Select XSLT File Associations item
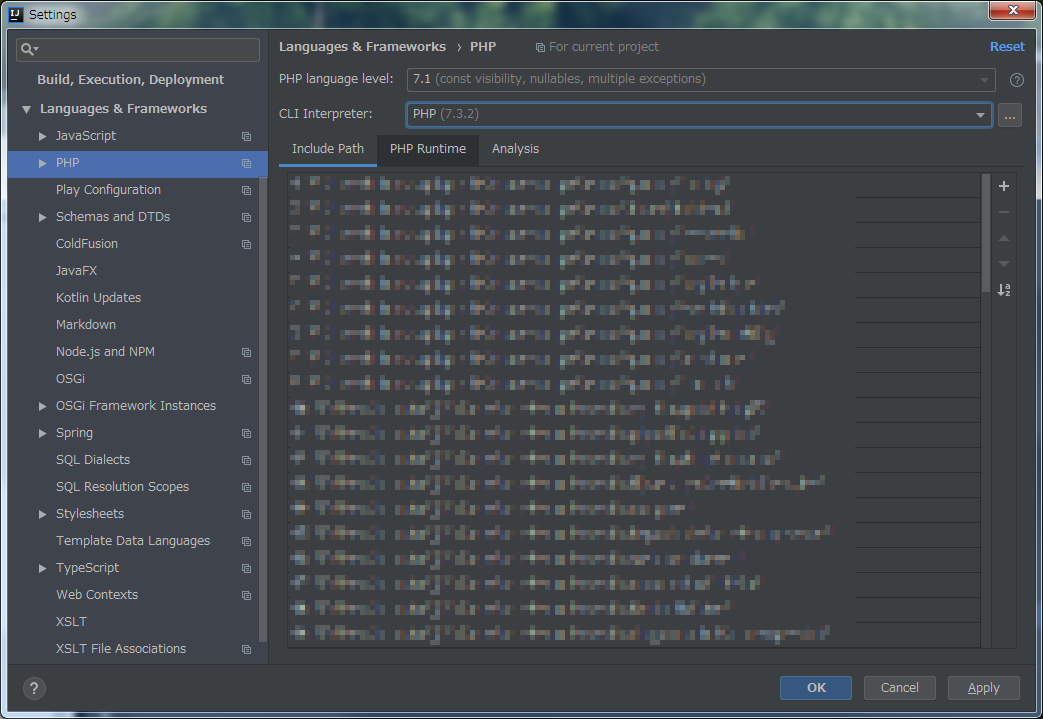Image resolution: width=1043 pixels, height=719 pixels. (121, 648)
